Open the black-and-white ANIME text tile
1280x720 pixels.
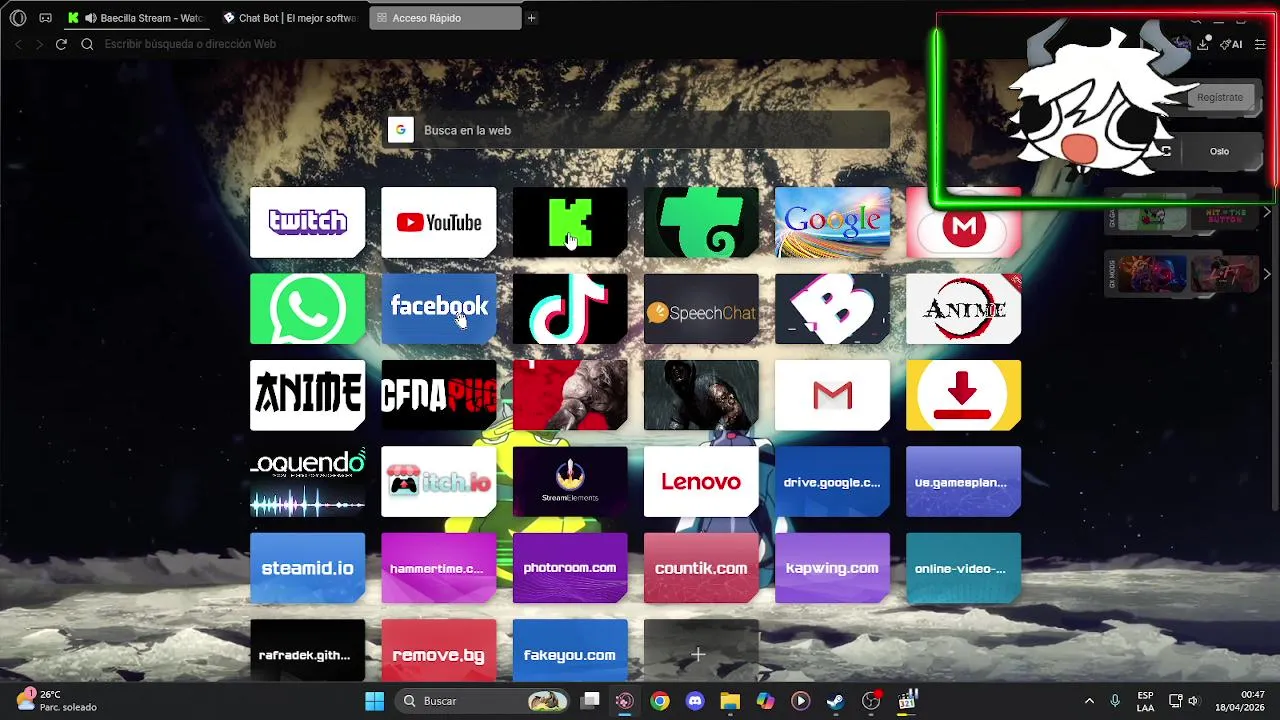coord(307,395)
